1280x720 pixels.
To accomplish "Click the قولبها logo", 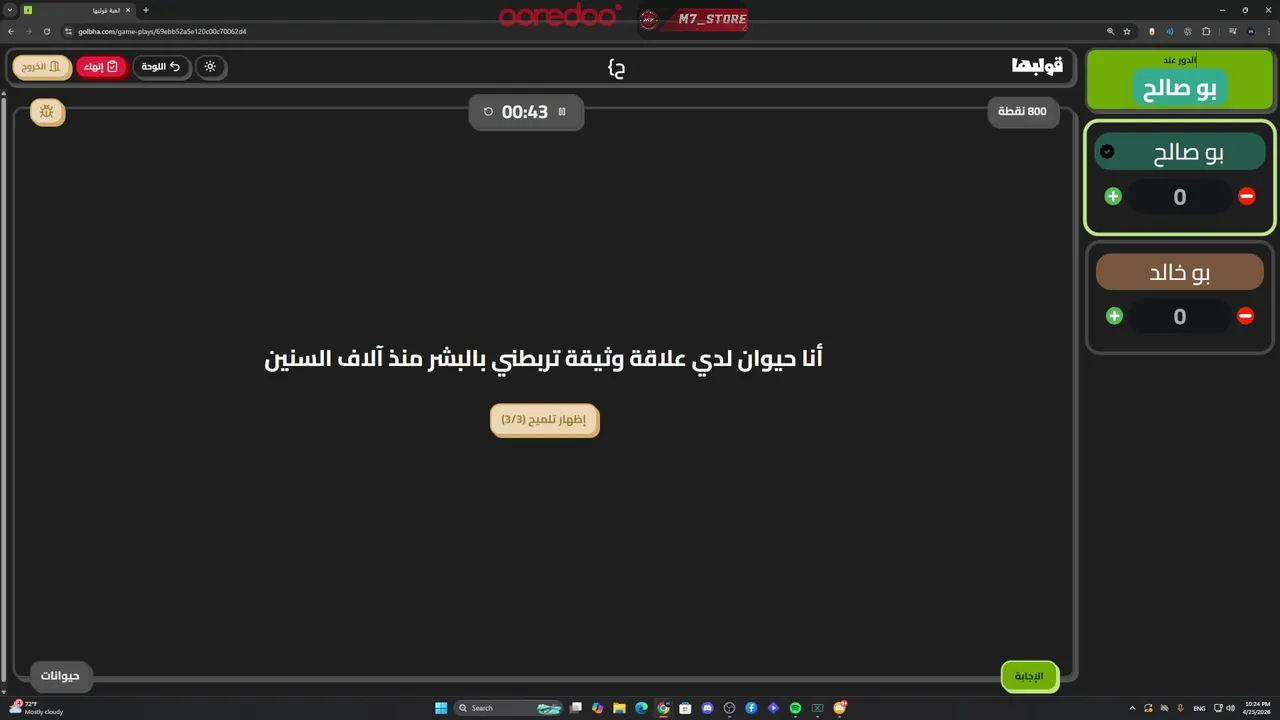I will (1037, 66).
